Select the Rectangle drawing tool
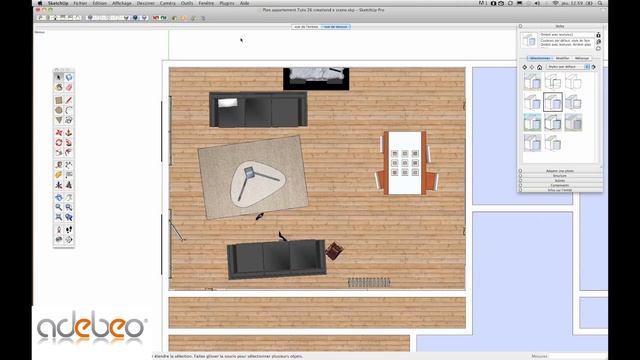The image size is (640, 360). [59, 100]
